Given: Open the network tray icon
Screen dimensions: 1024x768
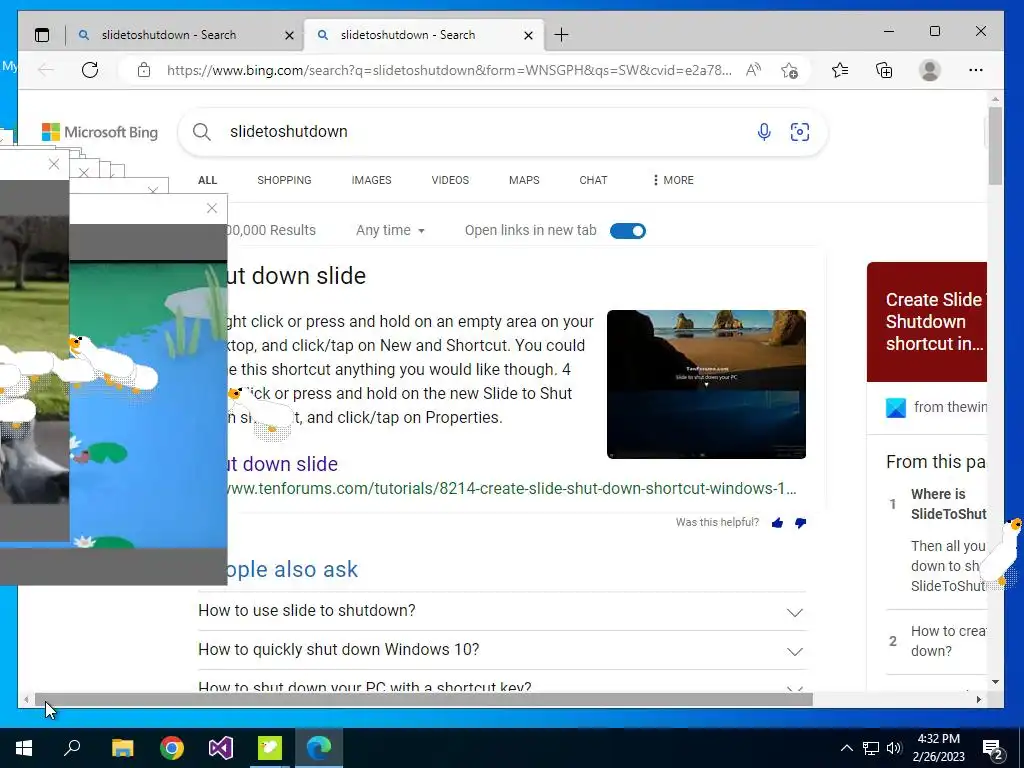Looking at the screenshot, I should point(871,748).
